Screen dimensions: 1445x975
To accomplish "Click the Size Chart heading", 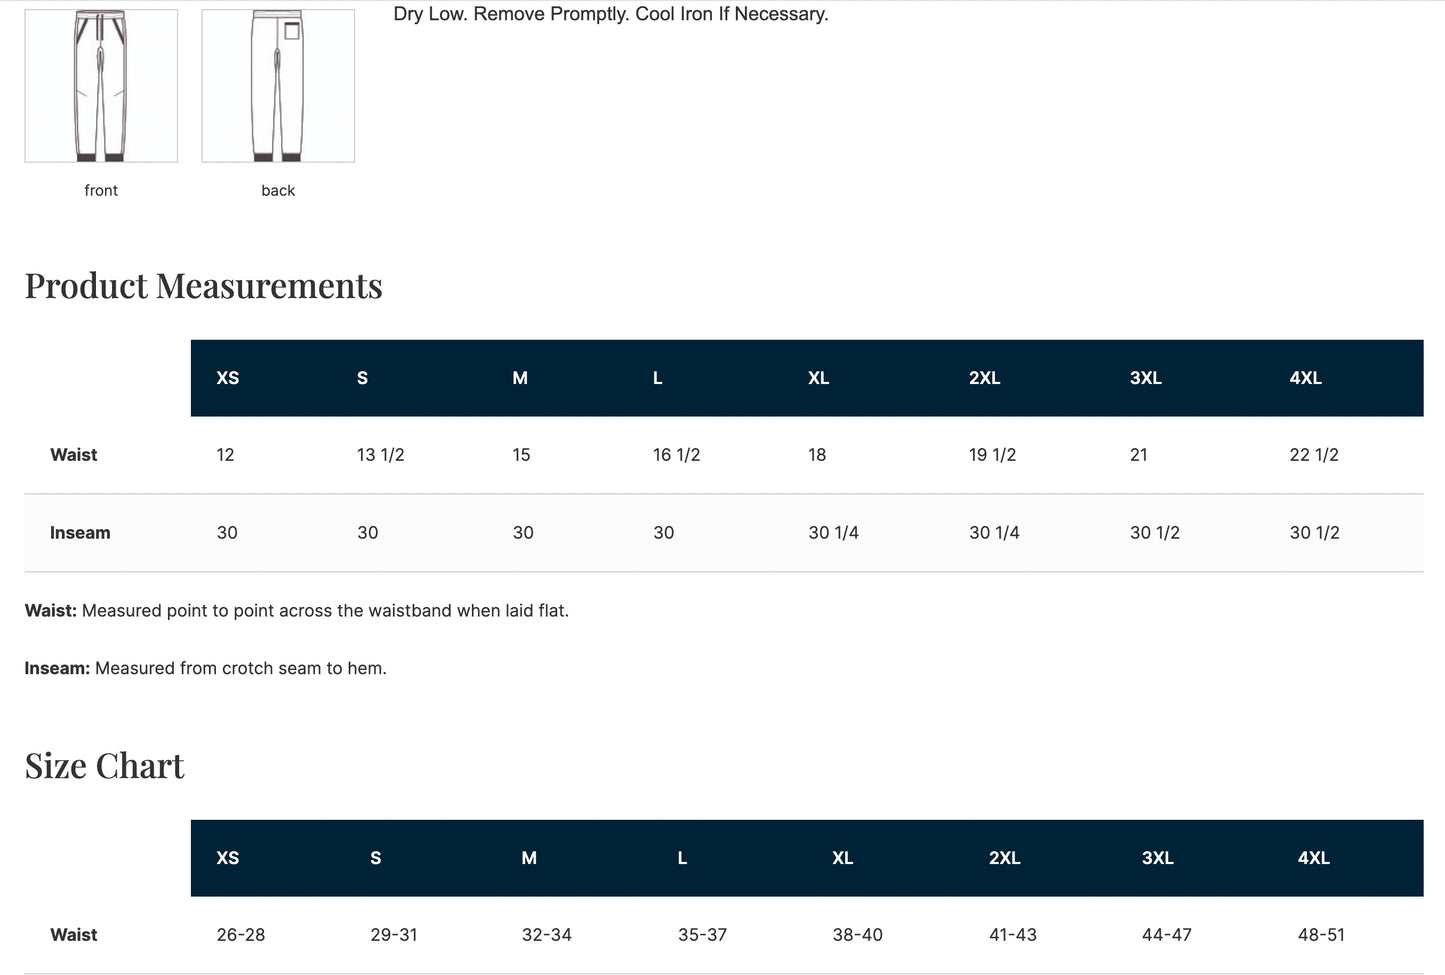I will pyautogui.click(x=105, y=766).
